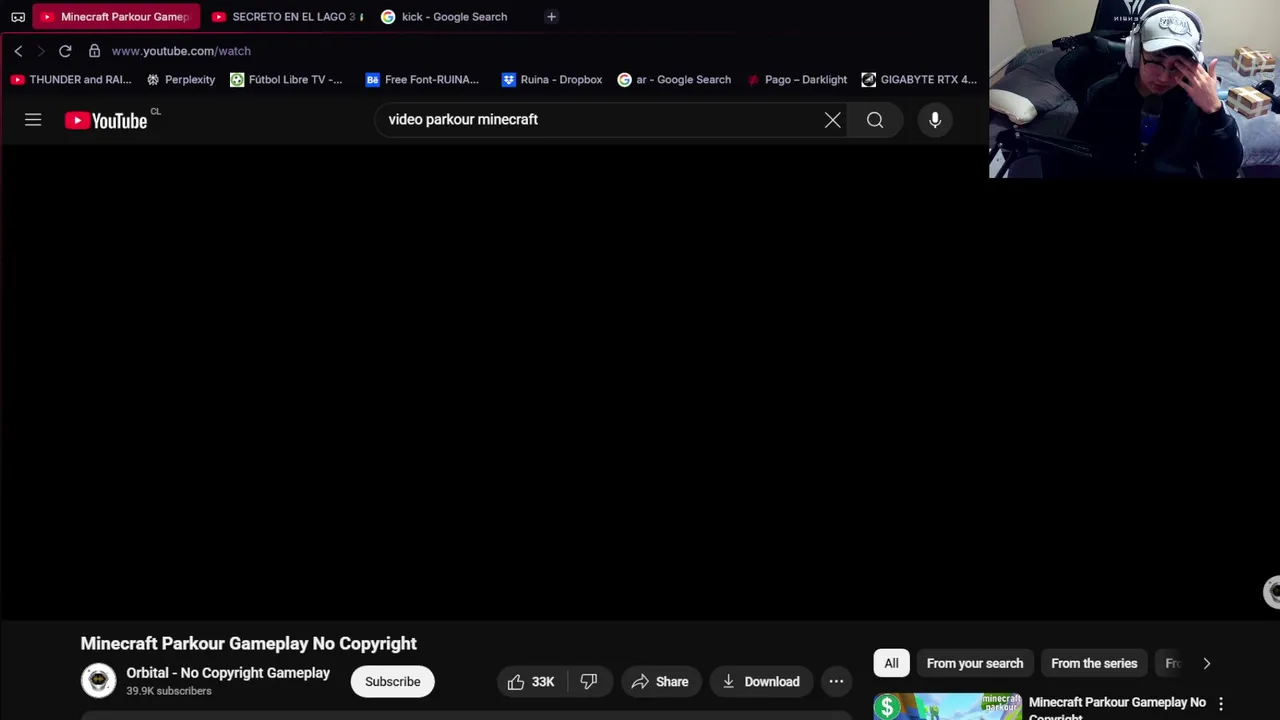Image resolution: width=1280 pixels, height=720 pixels.
Task: Open the YouTube hamburger guide menu
Action: click(x=33, y=120)
